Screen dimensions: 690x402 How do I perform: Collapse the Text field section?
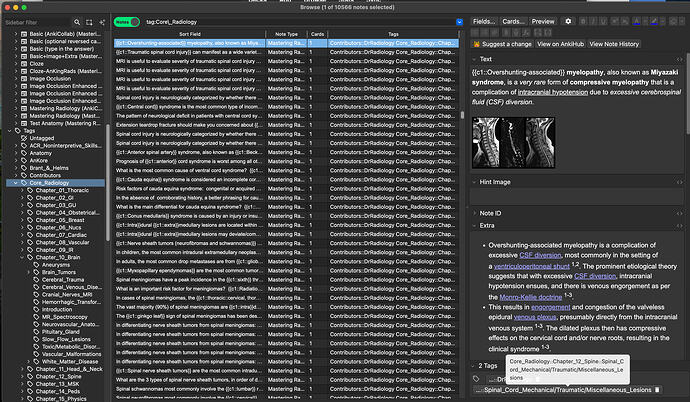tap(474, 59)
